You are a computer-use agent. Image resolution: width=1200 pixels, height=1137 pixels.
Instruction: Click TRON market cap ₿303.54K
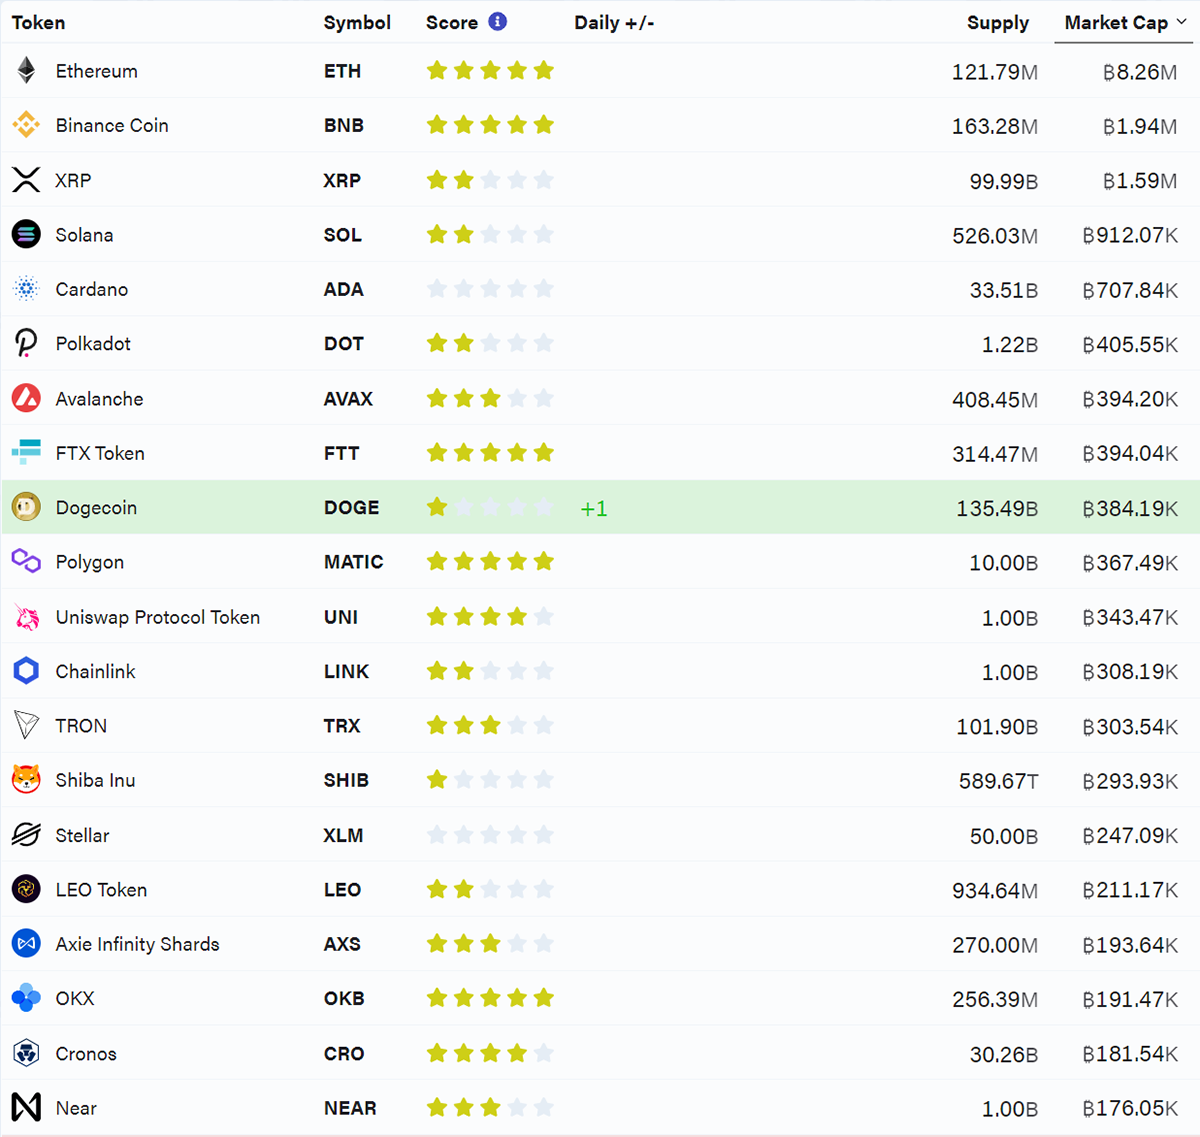tap(1131, 727)
